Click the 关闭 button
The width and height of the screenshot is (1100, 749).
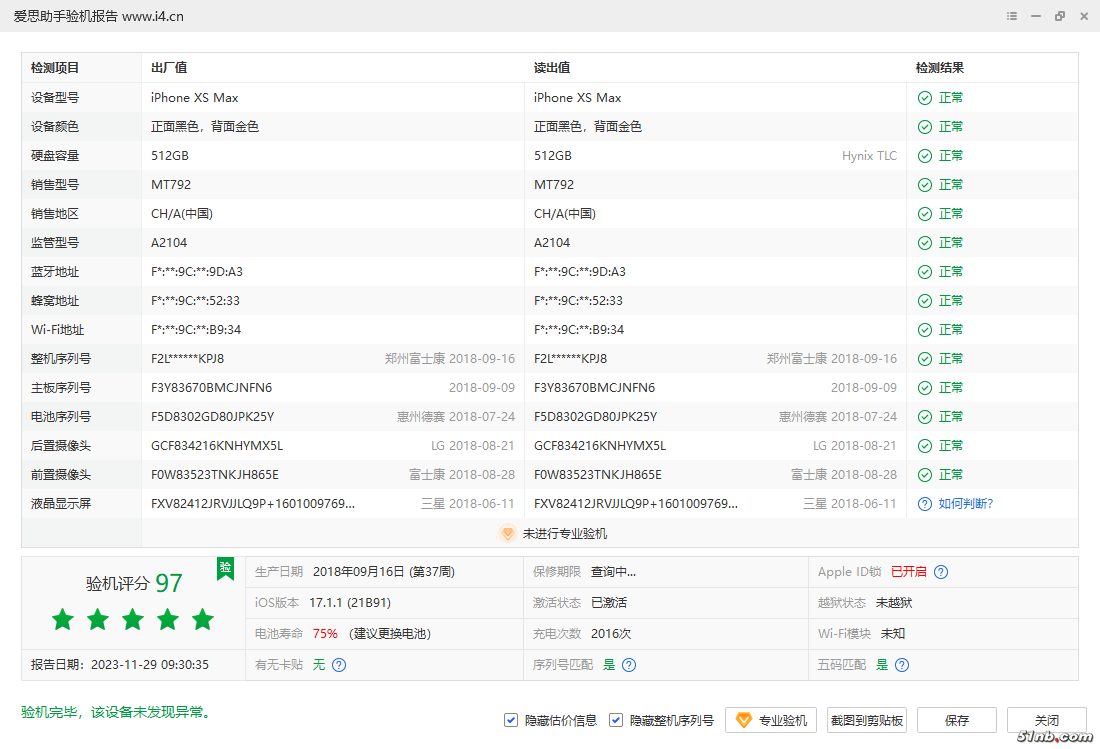click(x=1046, y=720)
